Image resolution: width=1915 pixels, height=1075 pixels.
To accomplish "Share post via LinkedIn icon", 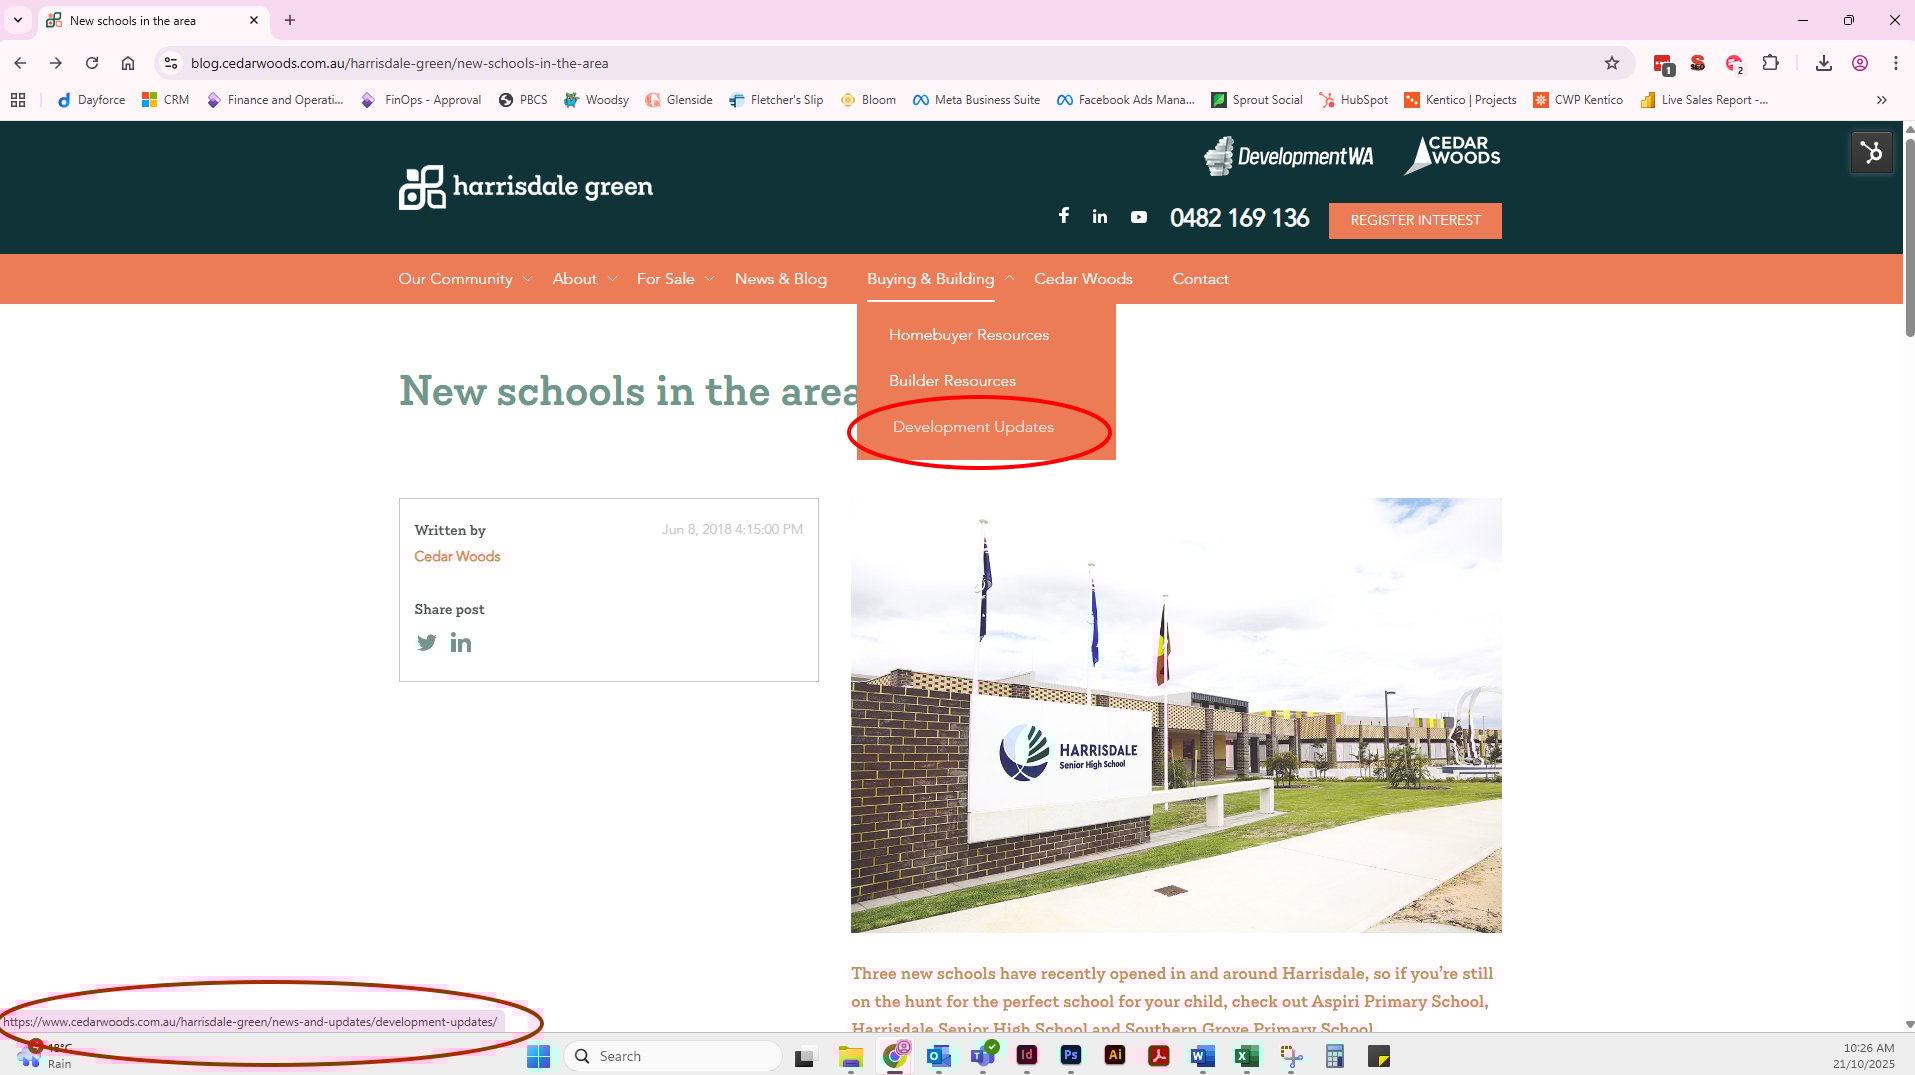I will 461,643.
